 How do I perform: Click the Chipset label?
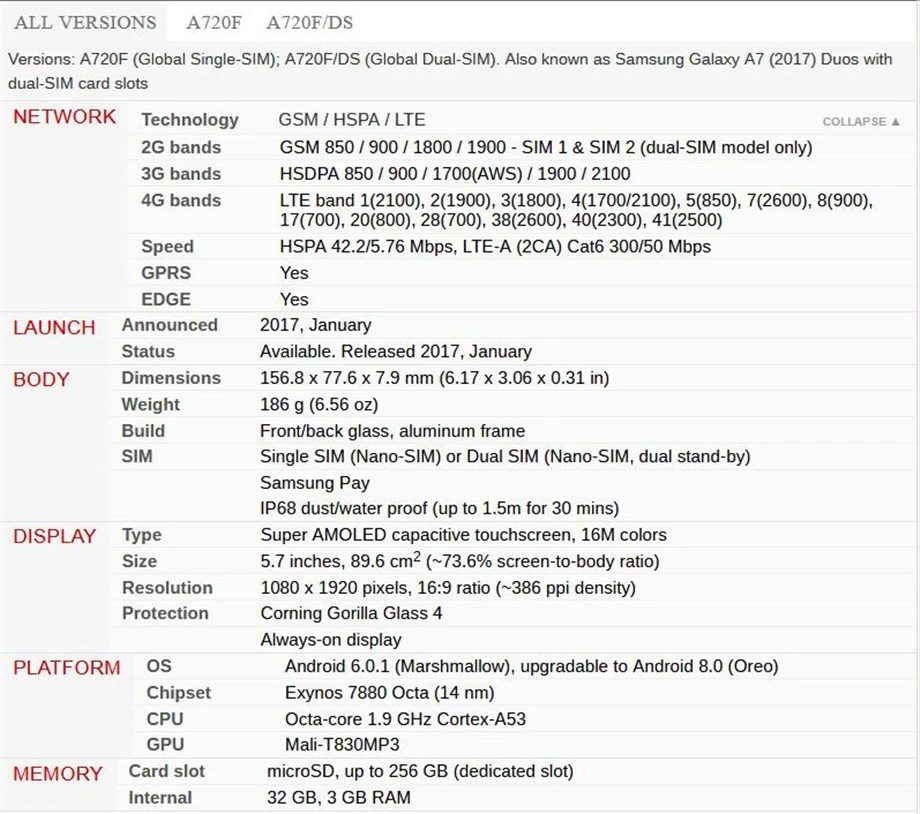coord(179,693)
